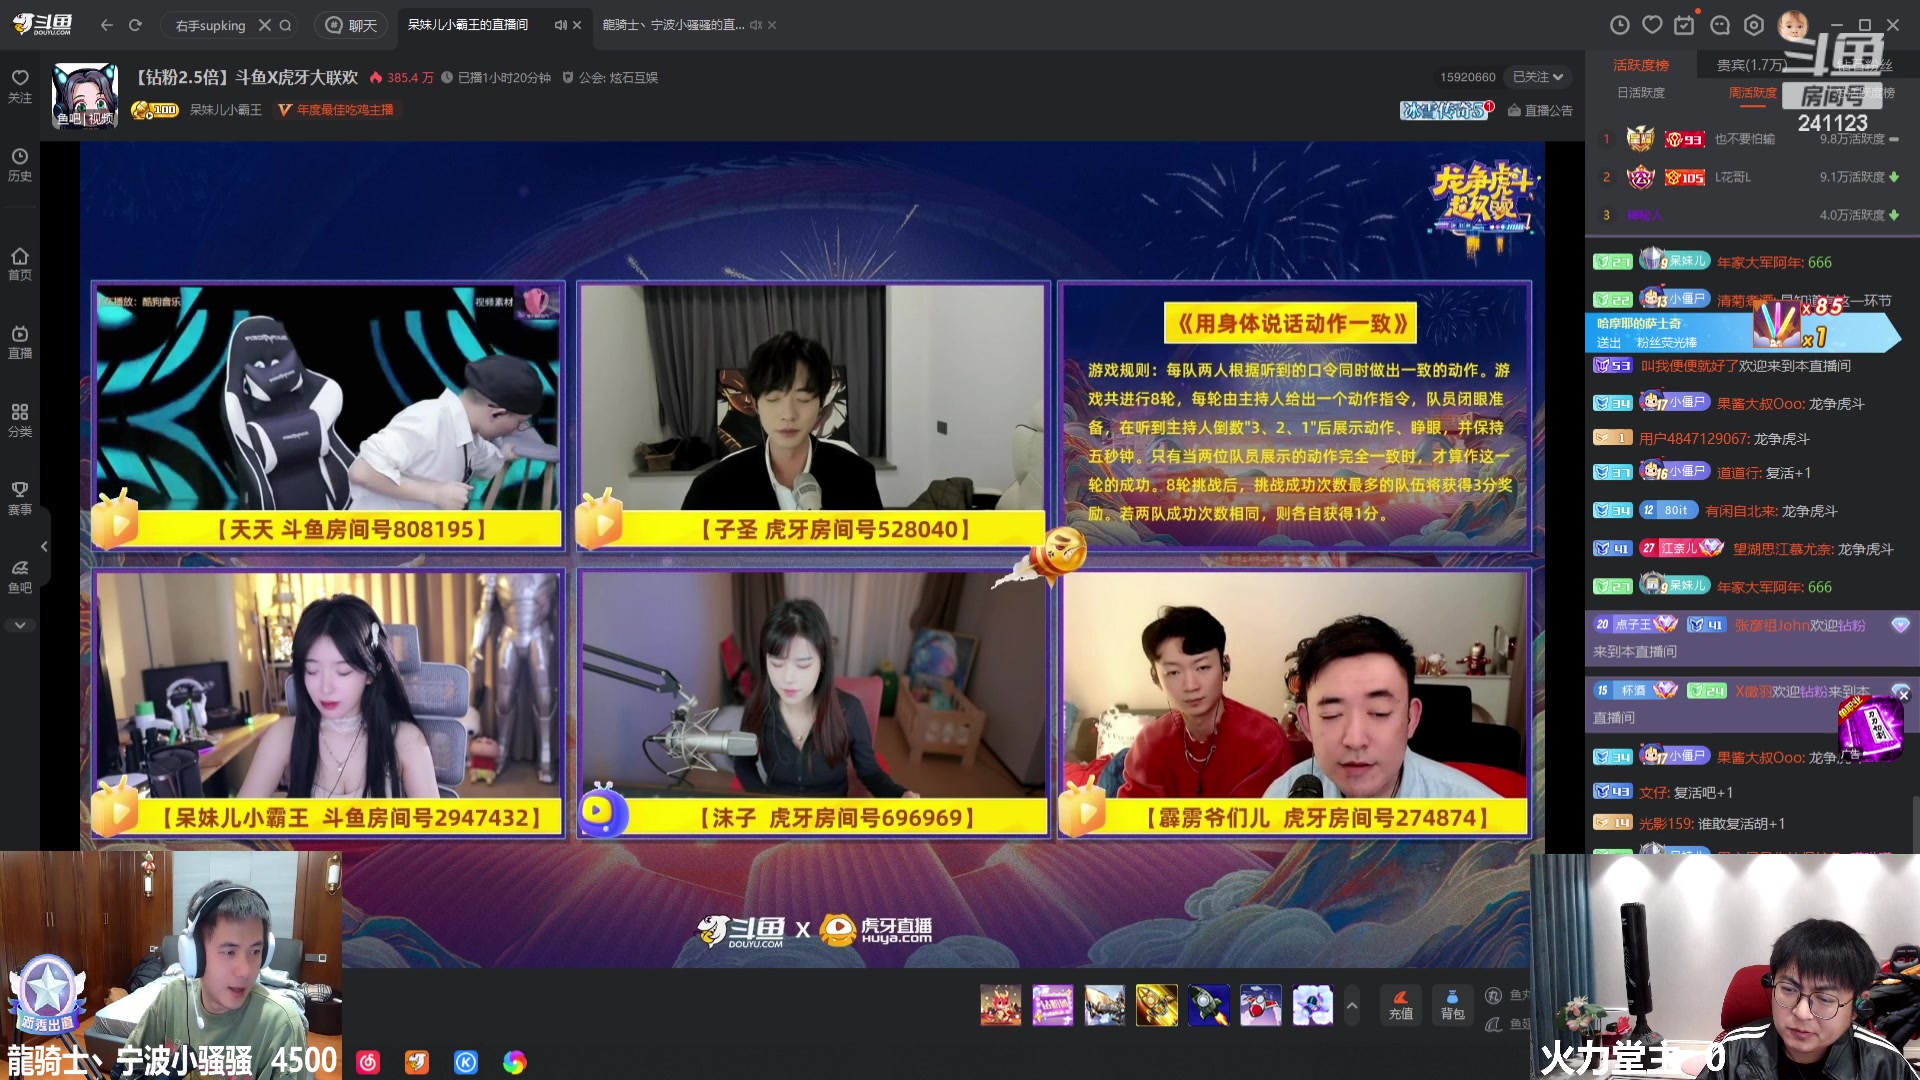
Task: Switch to 周活跃度 sub-tab
Action: pyautogui.click(x=1753, y=93)
